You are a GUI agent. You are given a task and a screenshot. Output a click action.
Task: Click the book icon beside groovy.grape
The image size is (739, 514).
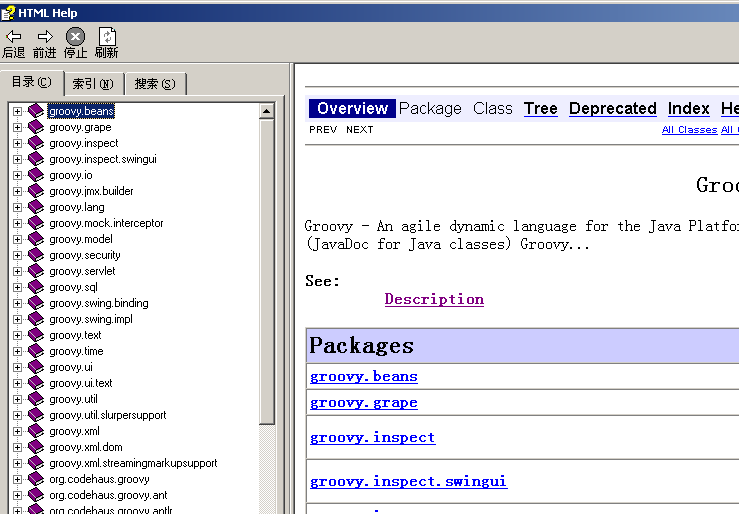tap(36, 127)
